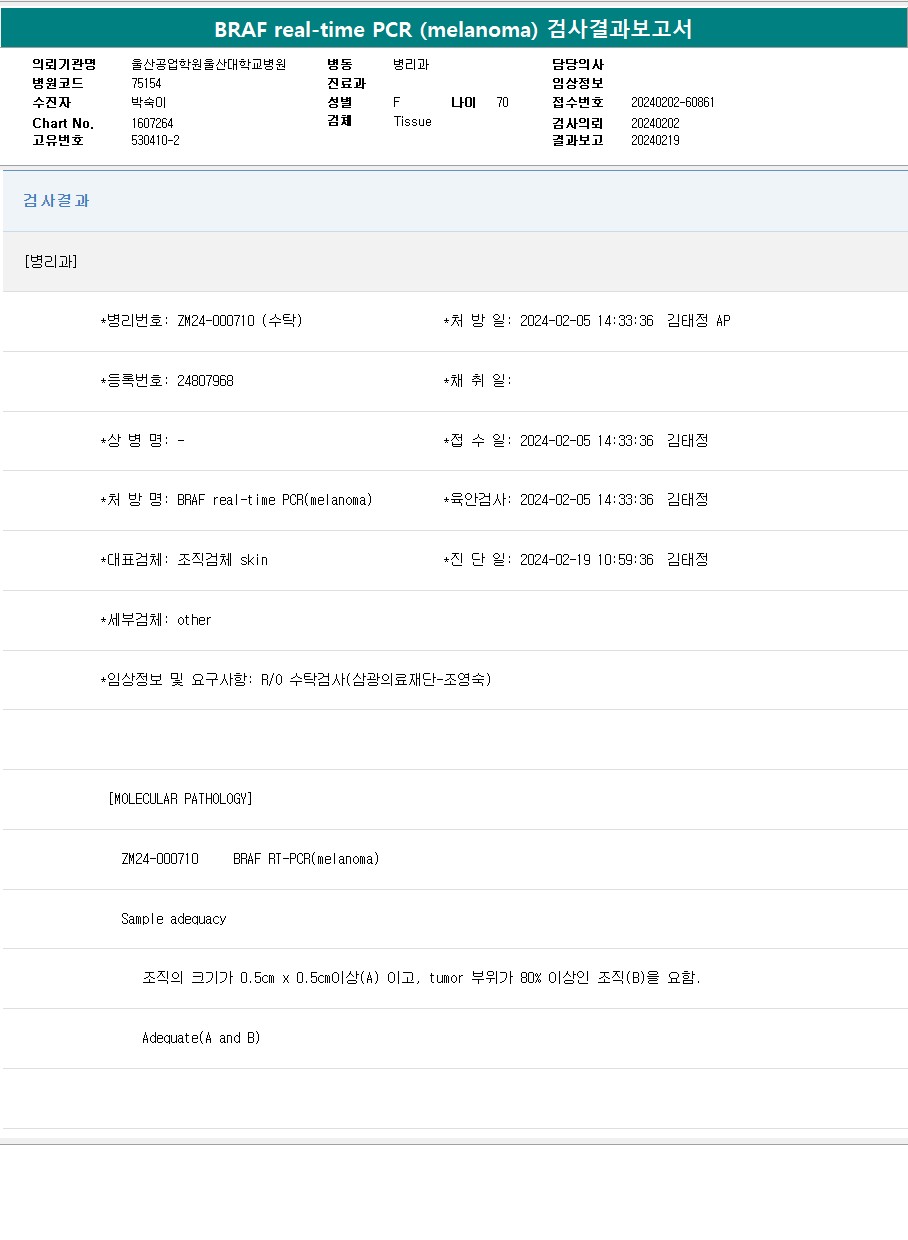The image size is (908, 1240).
Task: Click the 대표검체 조직검체 skin row
Action: click(x=184, y=560)
